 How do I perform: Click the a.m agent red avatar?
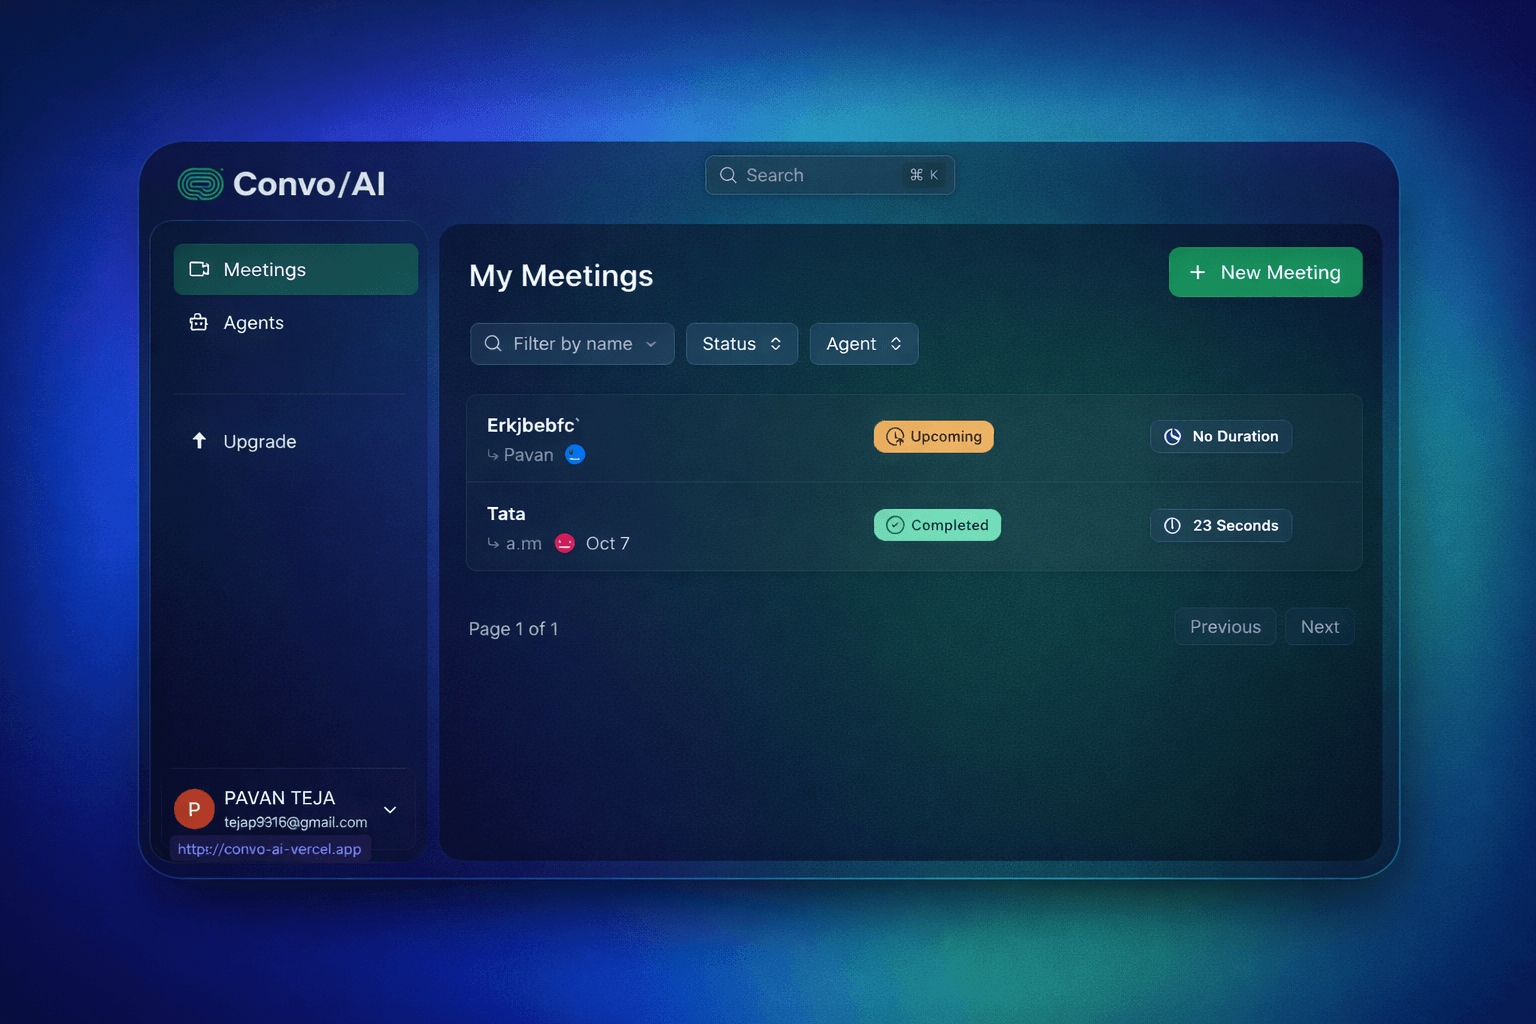pos(565,543)
